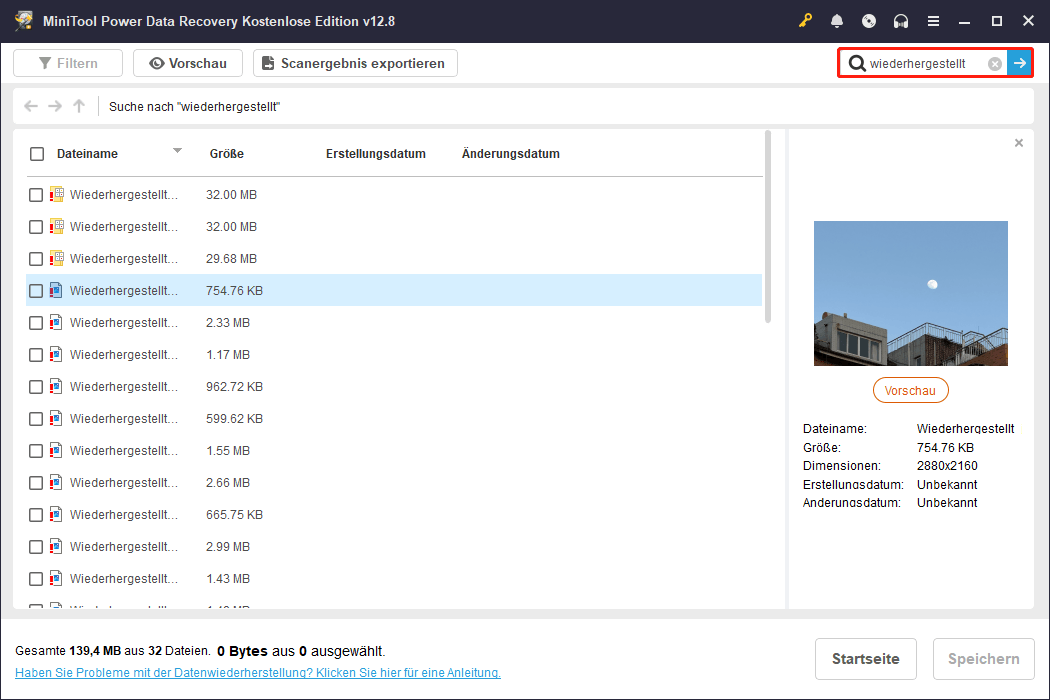Check the first Wiederhergestellt file checkbox

(x=37, y=194)
